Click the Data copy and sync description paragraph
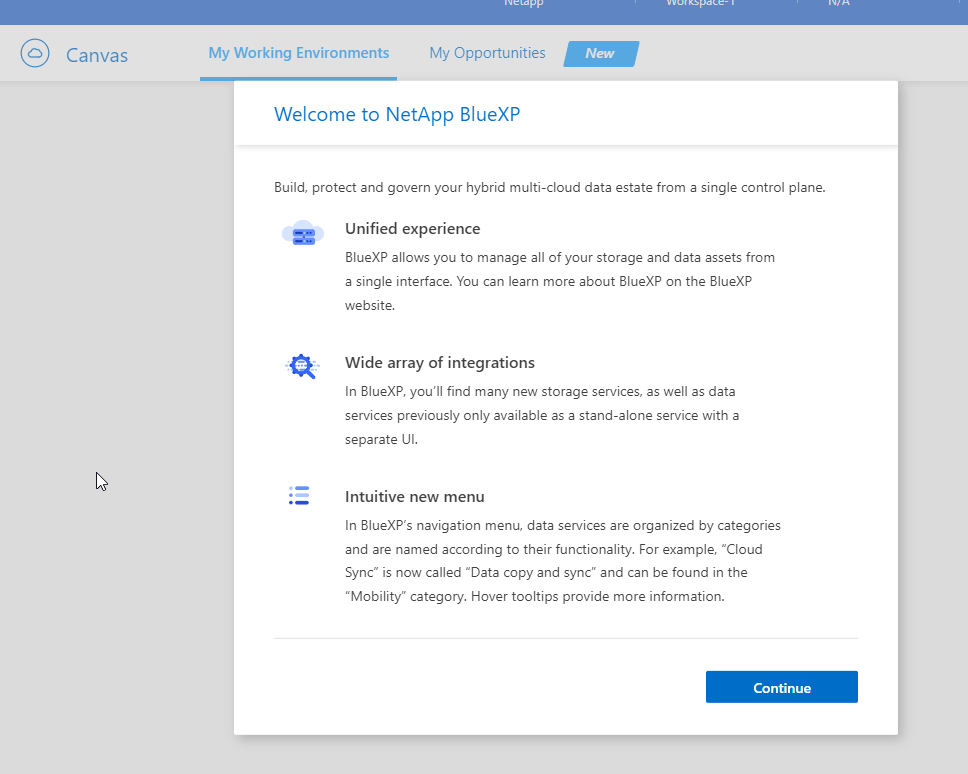The width and height of the screenshot is (968, 774). click(562, 561)
